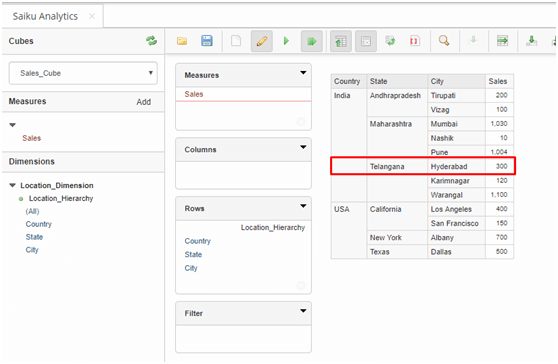Toggle the non-empty grid button
The height and width of the screenshot is (364, 558).
[x=366, y=41]
